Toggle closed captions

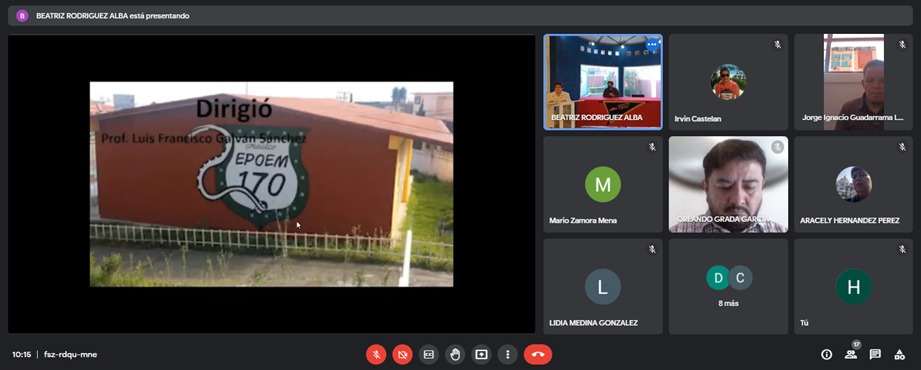[429, 354]
